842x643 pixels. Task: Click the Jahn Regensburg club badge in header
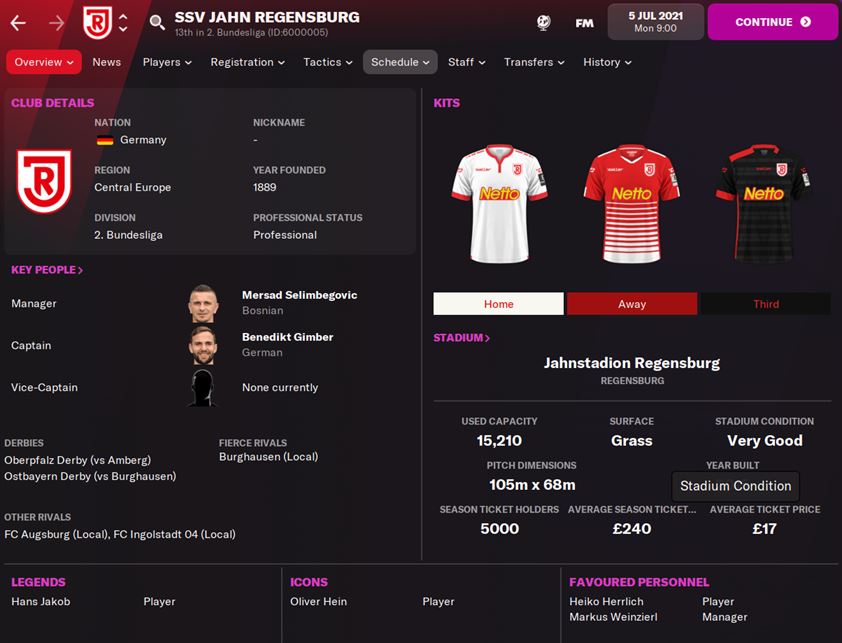tap(97, 23)
